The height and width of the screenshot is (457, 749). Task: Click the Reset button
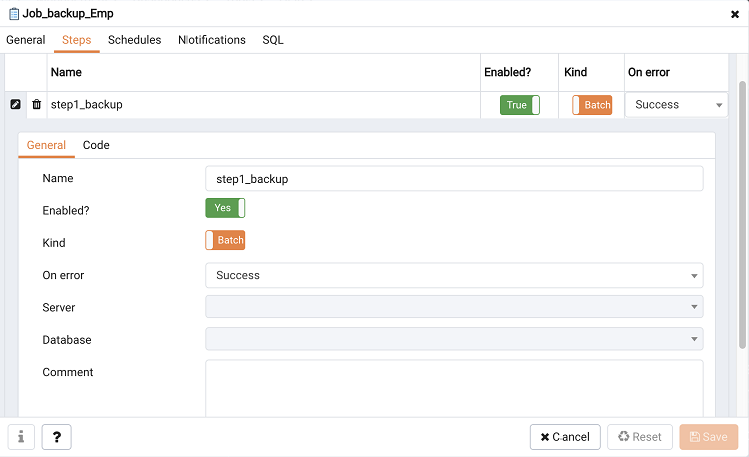tap(640, 437)
